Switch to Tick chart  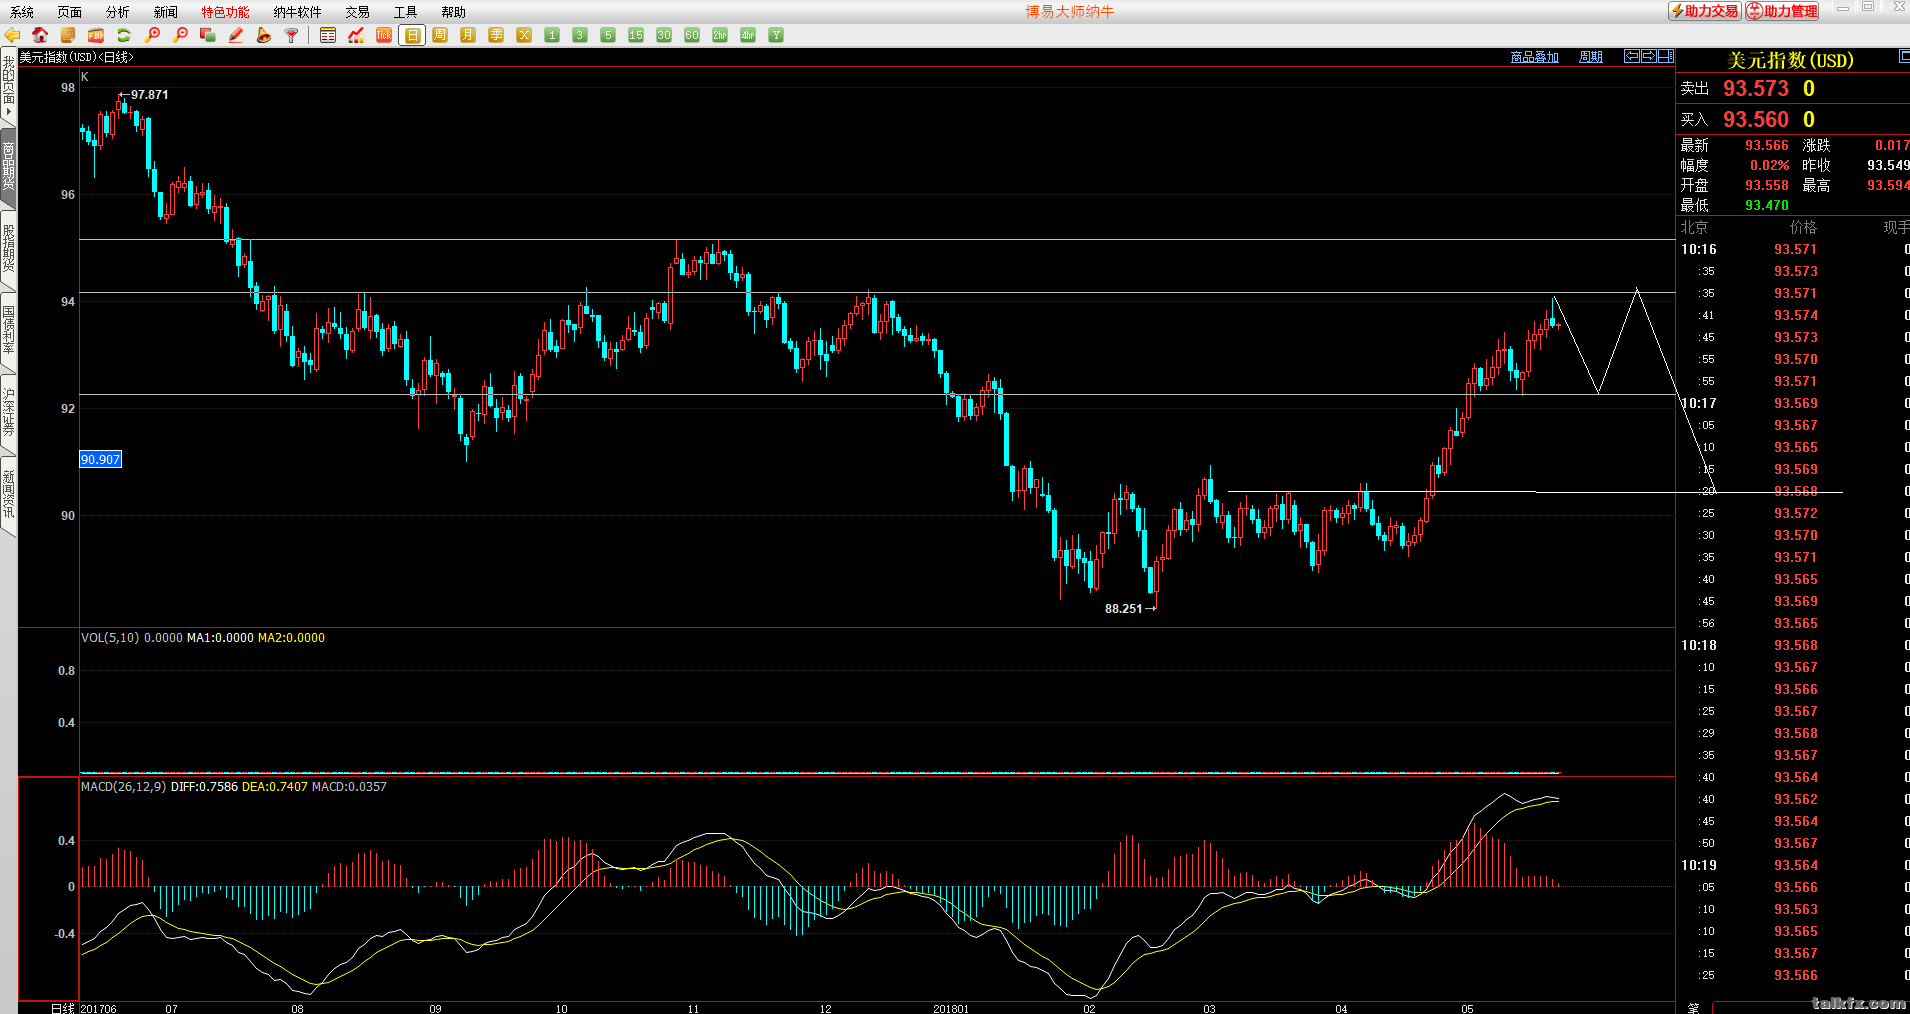click(x=384, y=35)
